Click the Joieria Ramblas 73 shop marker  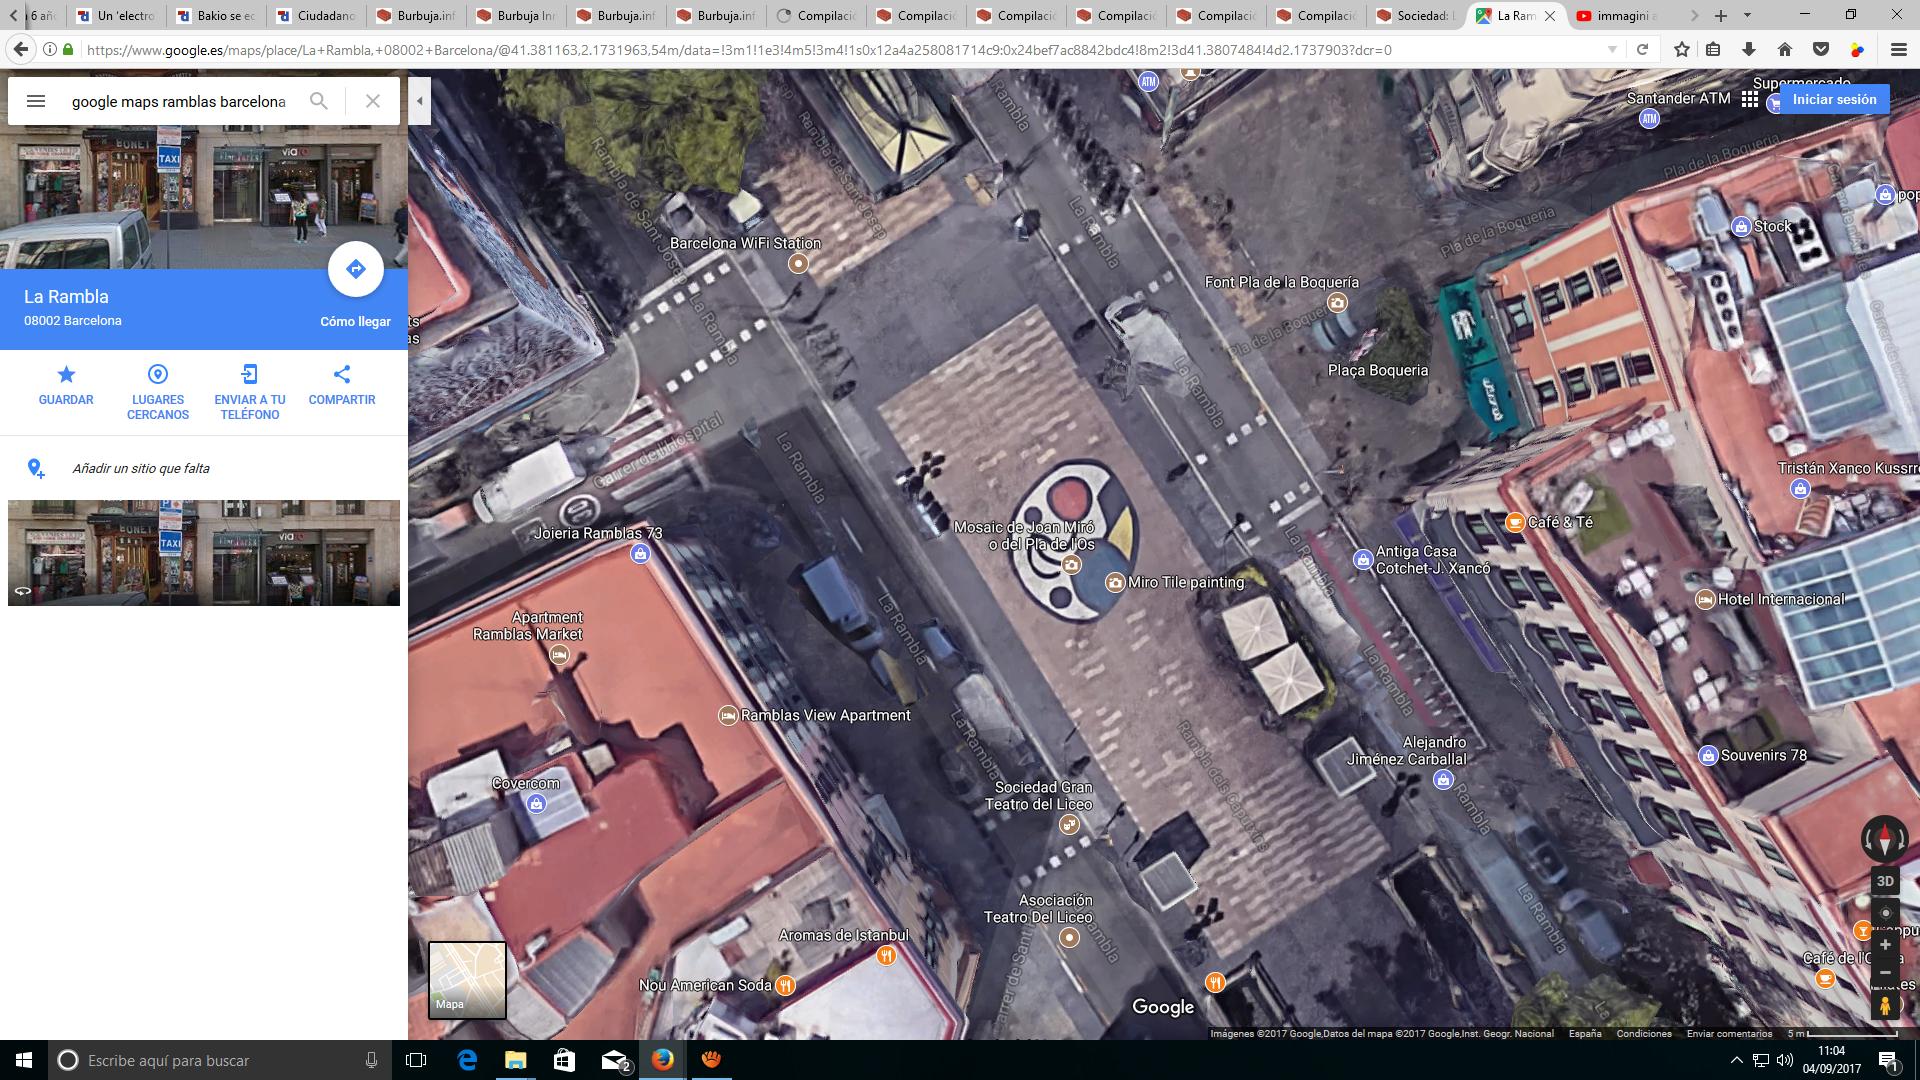[x=640, y=553]
